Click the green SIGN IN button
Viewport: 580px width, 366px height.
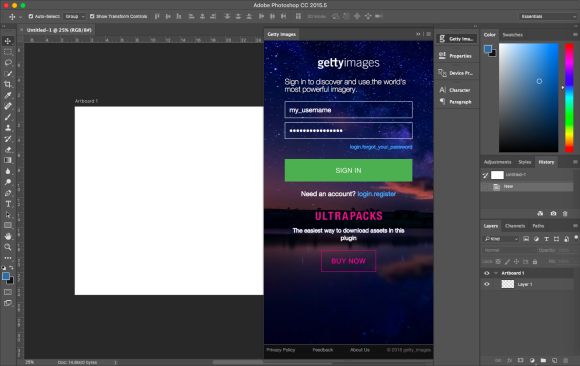(348, 170)
